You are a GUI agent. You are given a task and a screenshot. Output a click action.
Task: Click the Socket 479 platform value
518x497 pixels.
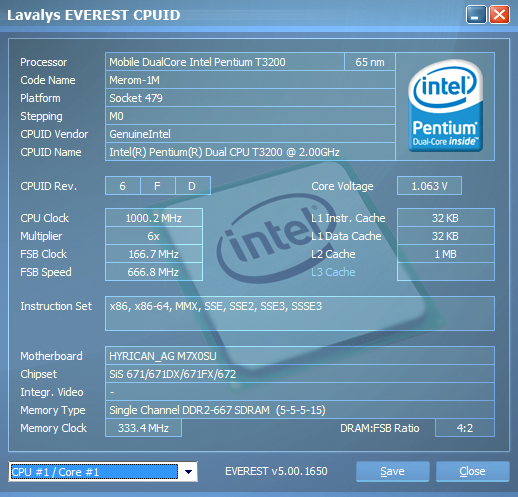(x=250, y=98)
